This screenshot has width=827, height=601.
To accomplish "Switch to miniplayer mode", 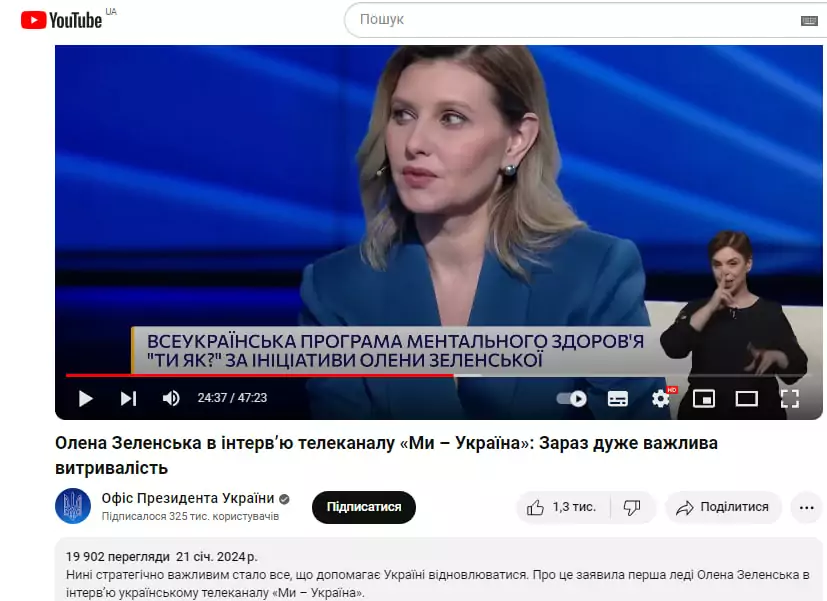I will pos(704,398).
